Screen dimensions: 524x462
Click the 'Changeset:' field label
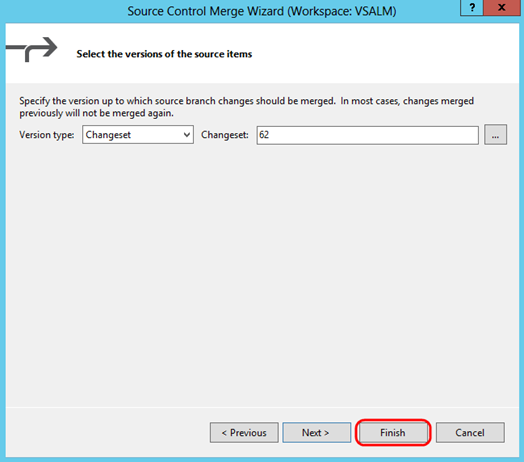click(x=225, y=135)
